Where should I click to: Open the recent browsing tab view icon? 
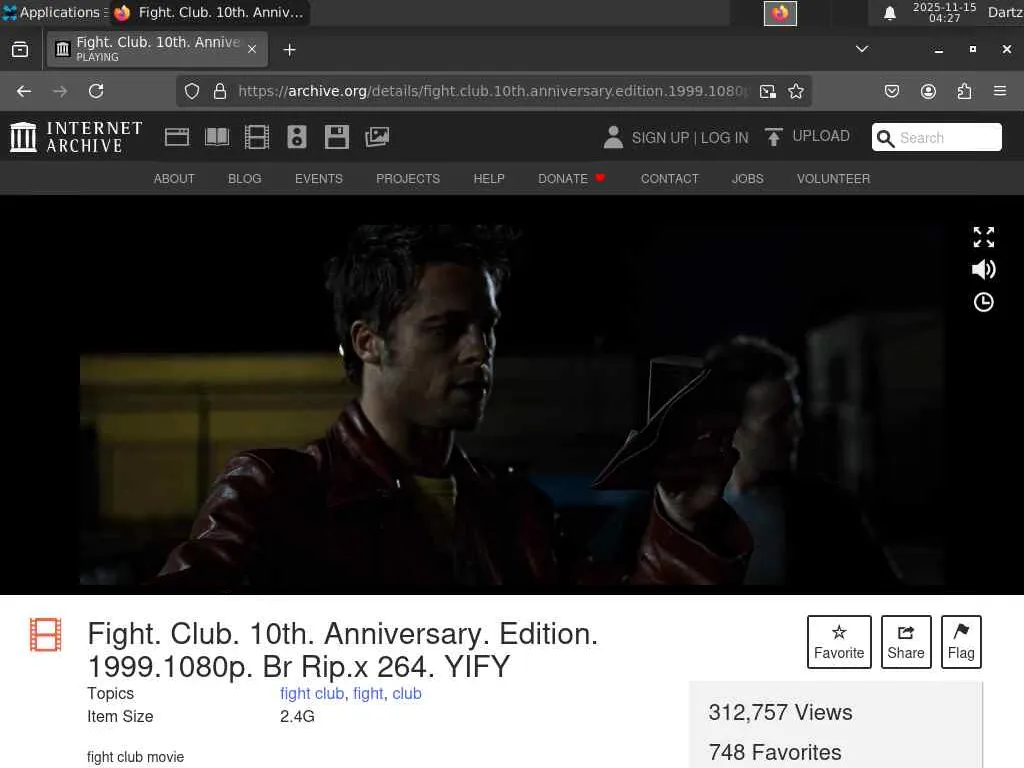[20, 49]
